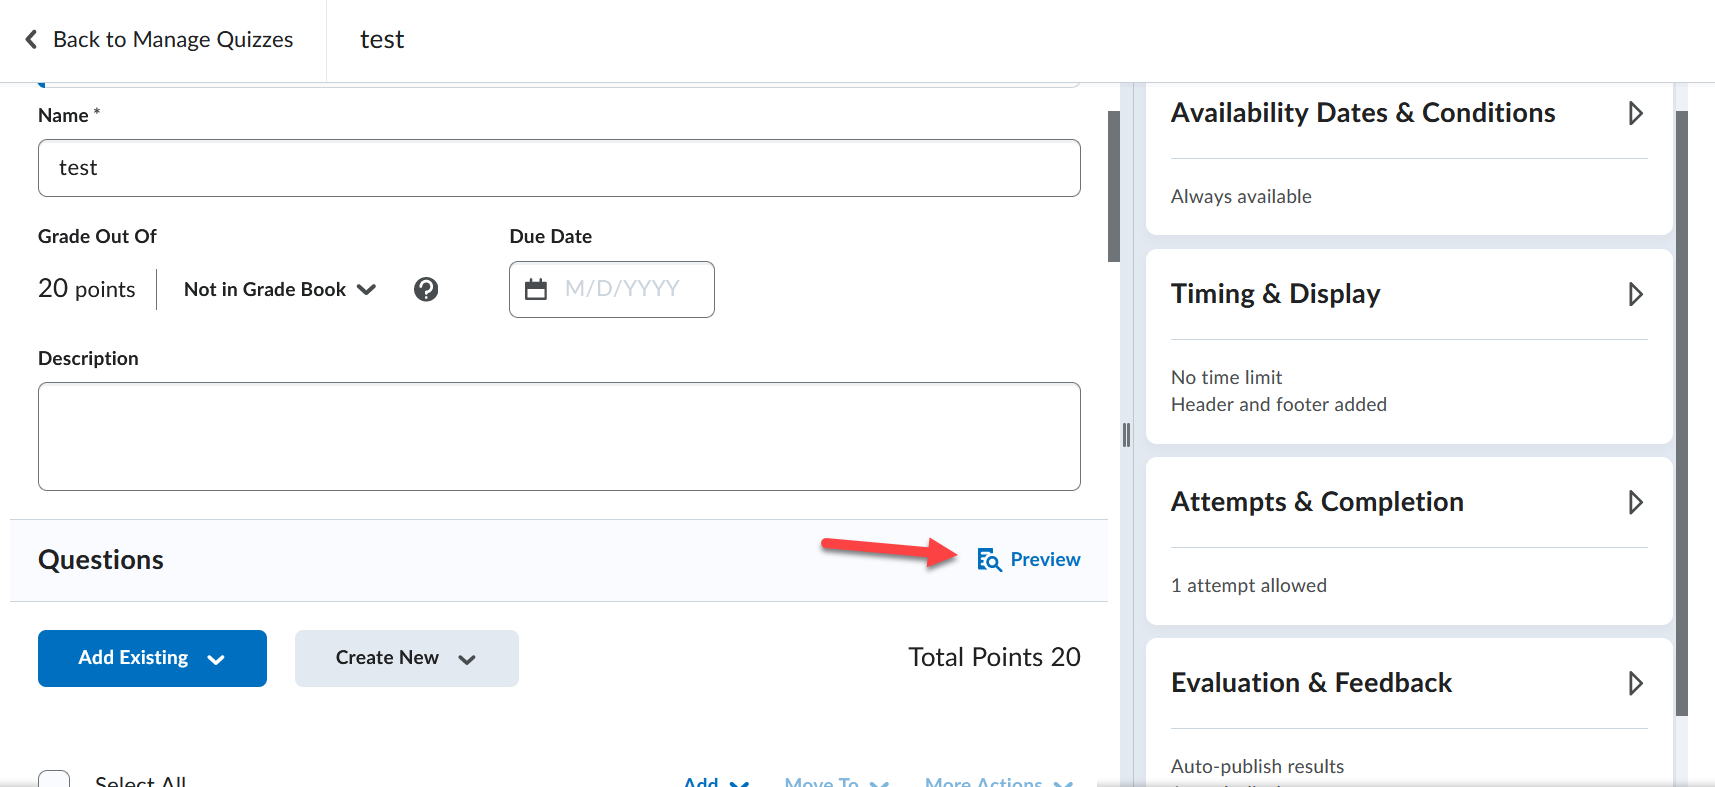This screenshot has width=1715, height=787.
Task: Open the Timing & Display section heading
Action: pyautogui.click(x=1275, y=294)
